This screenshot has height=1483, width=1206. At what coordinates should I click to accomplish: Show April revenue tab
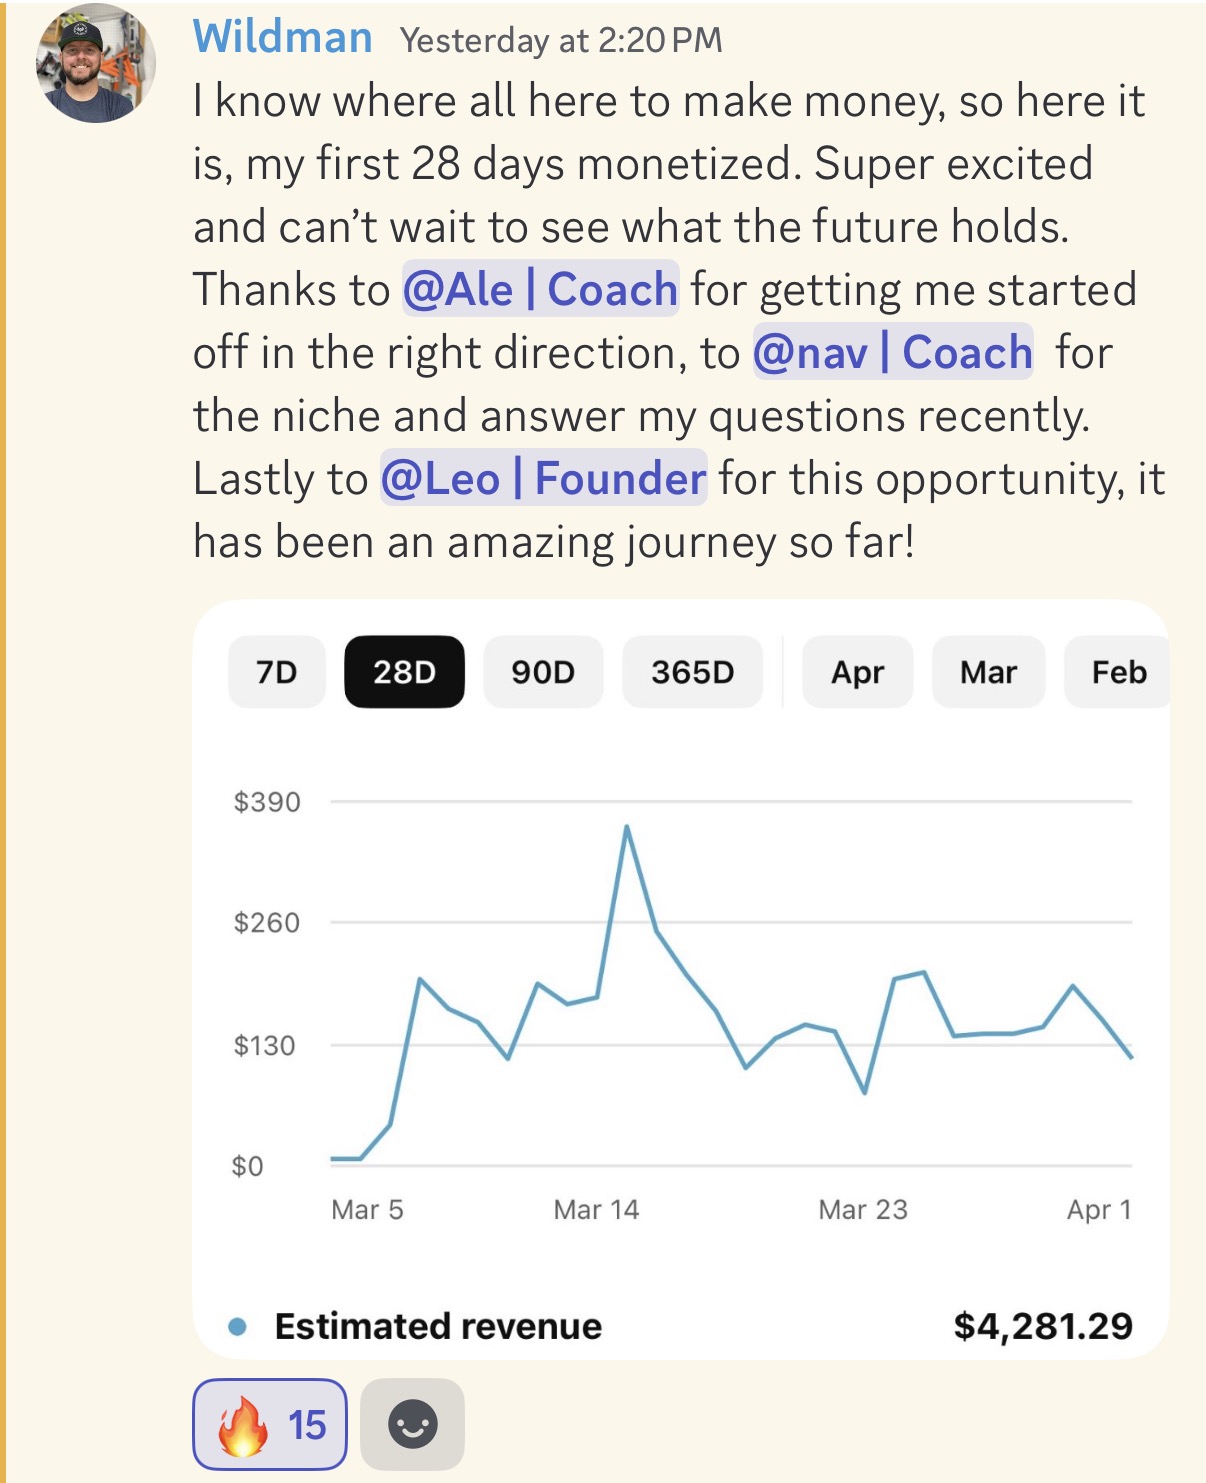point(857,672)
